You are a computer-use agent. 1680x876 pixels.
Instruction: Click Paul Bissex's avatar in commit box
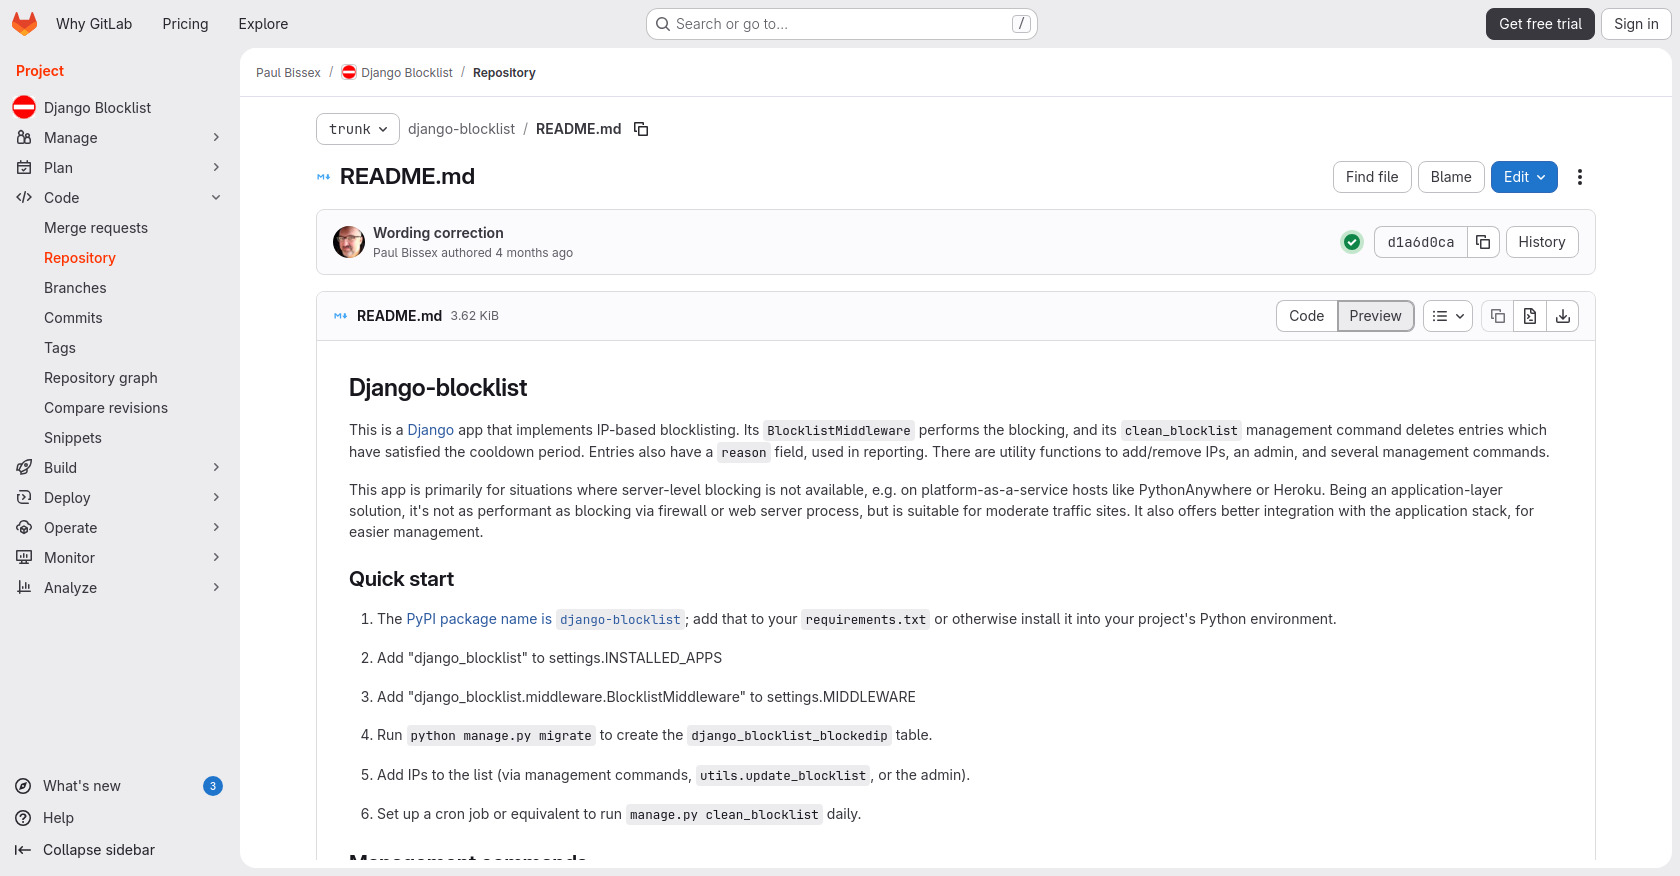(x=349, y=242)
